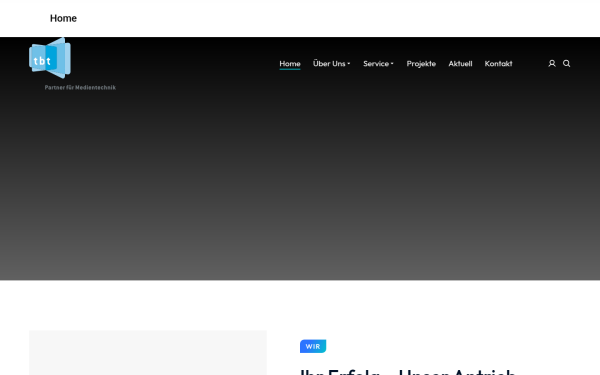Viewport: 600px width, 375px height.
Task: Open the Projekte menu item
Action: pyautogui.click(x=421, y=64)
